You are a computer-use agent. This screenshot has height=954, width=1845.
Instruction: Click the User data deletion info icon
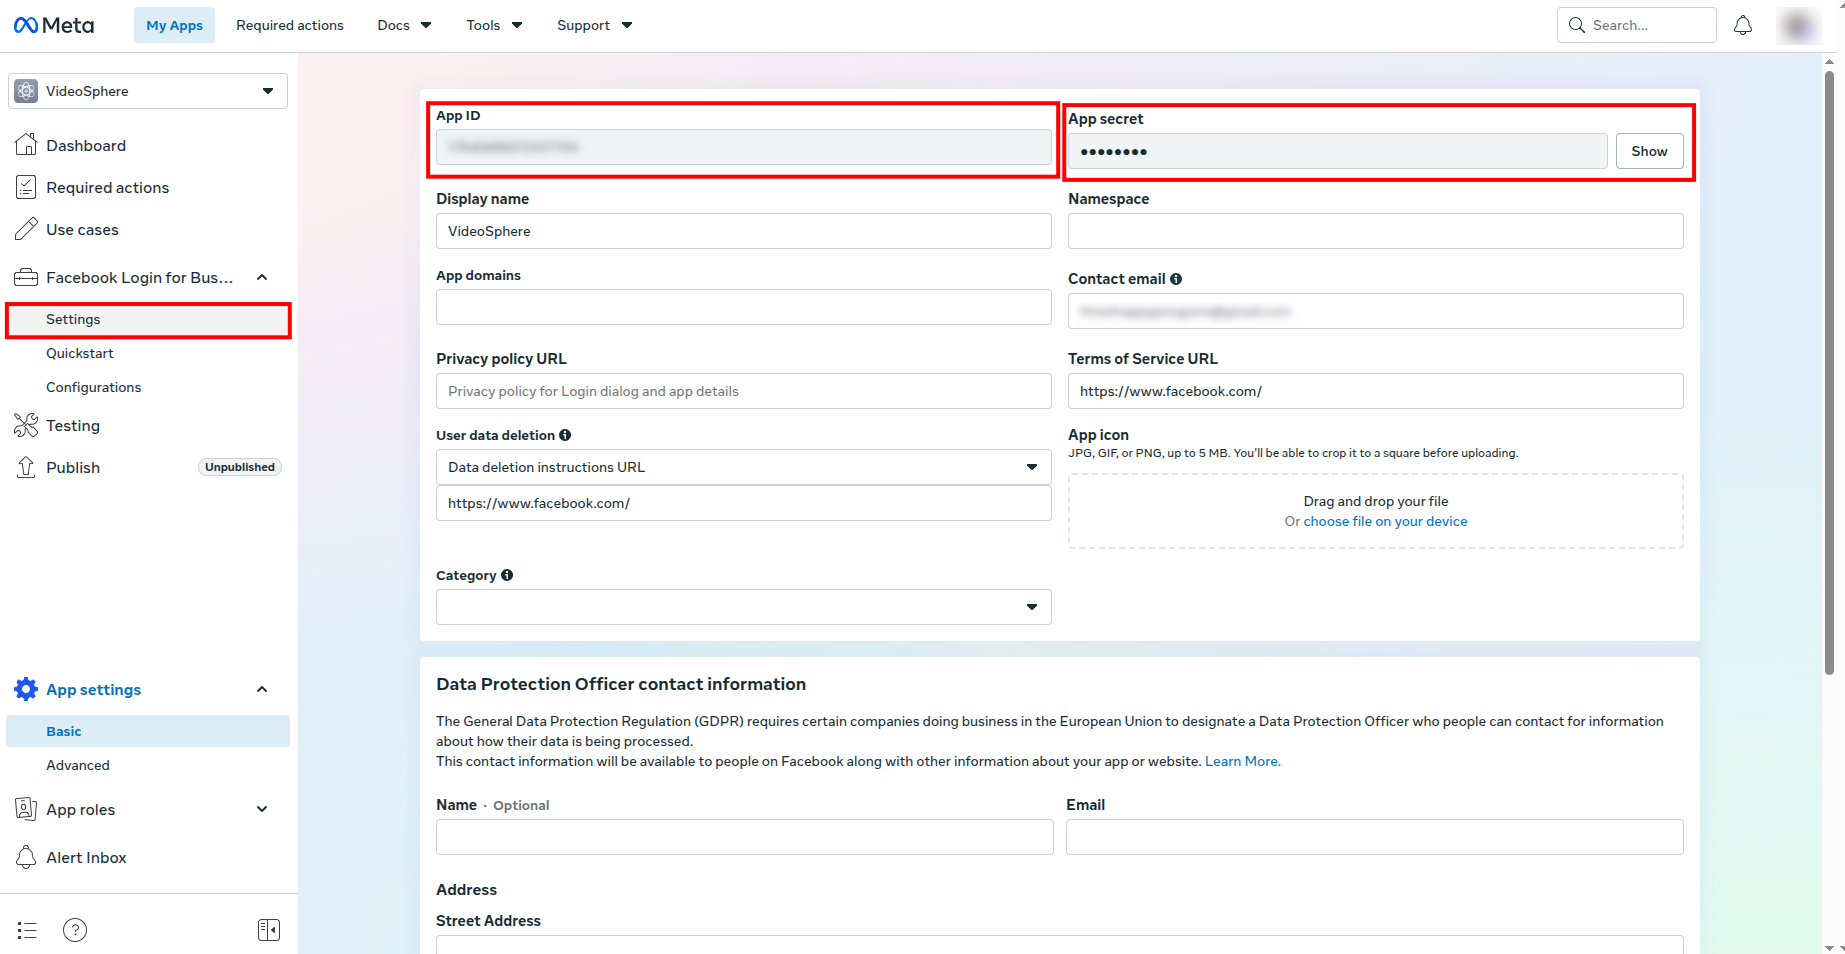pos(565,435)
